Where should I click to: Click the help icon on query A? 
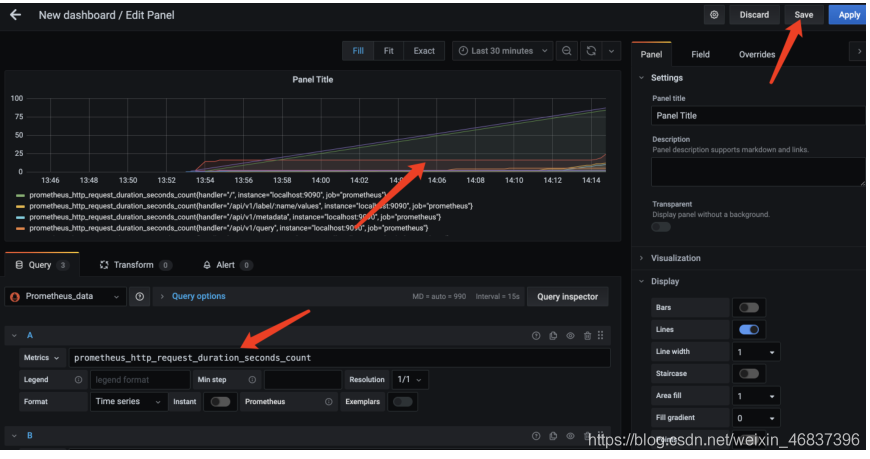pos(536,336)
